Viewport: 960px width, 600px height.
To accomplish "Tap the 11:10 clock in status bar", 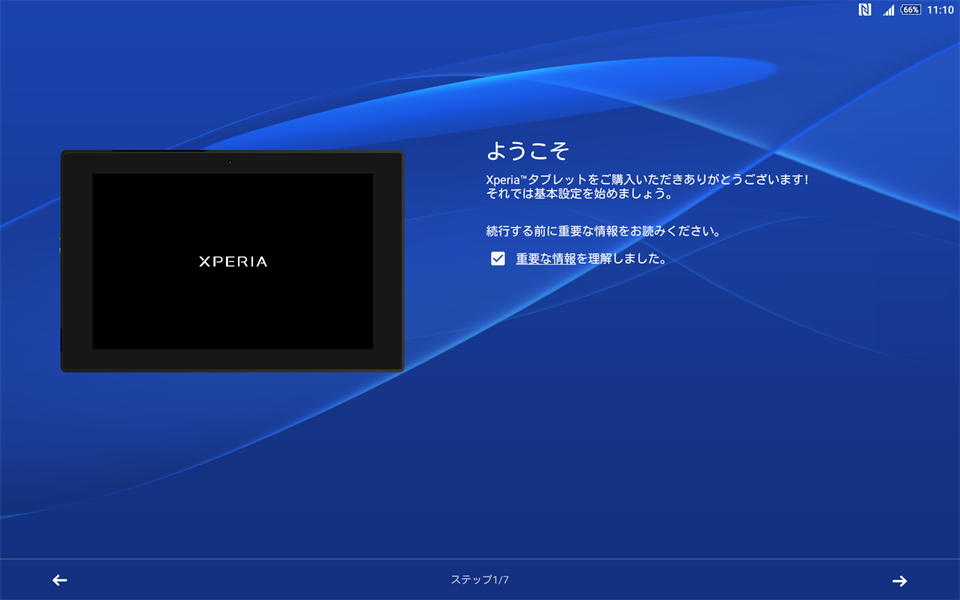I will coord(940,10).
